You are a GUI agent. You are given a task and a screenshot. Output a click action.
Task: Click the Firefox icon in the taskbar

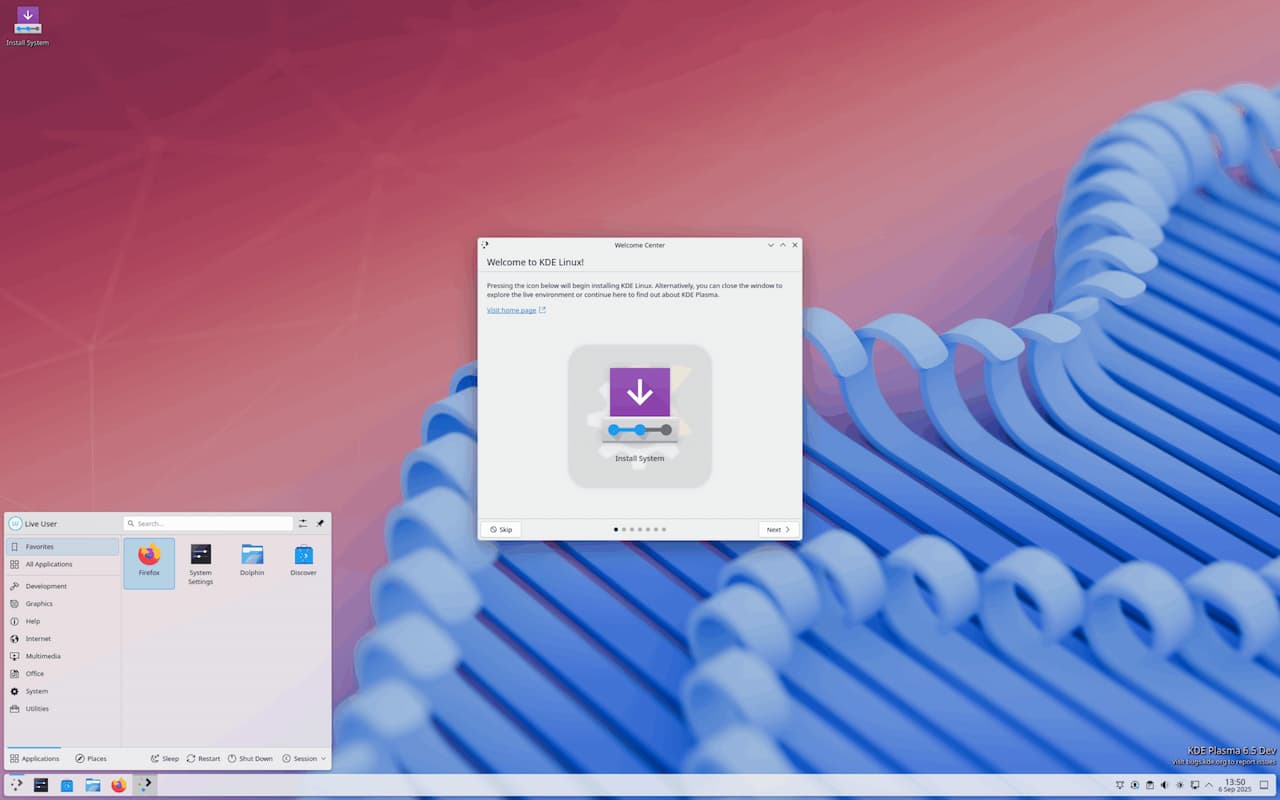(119, 785)
